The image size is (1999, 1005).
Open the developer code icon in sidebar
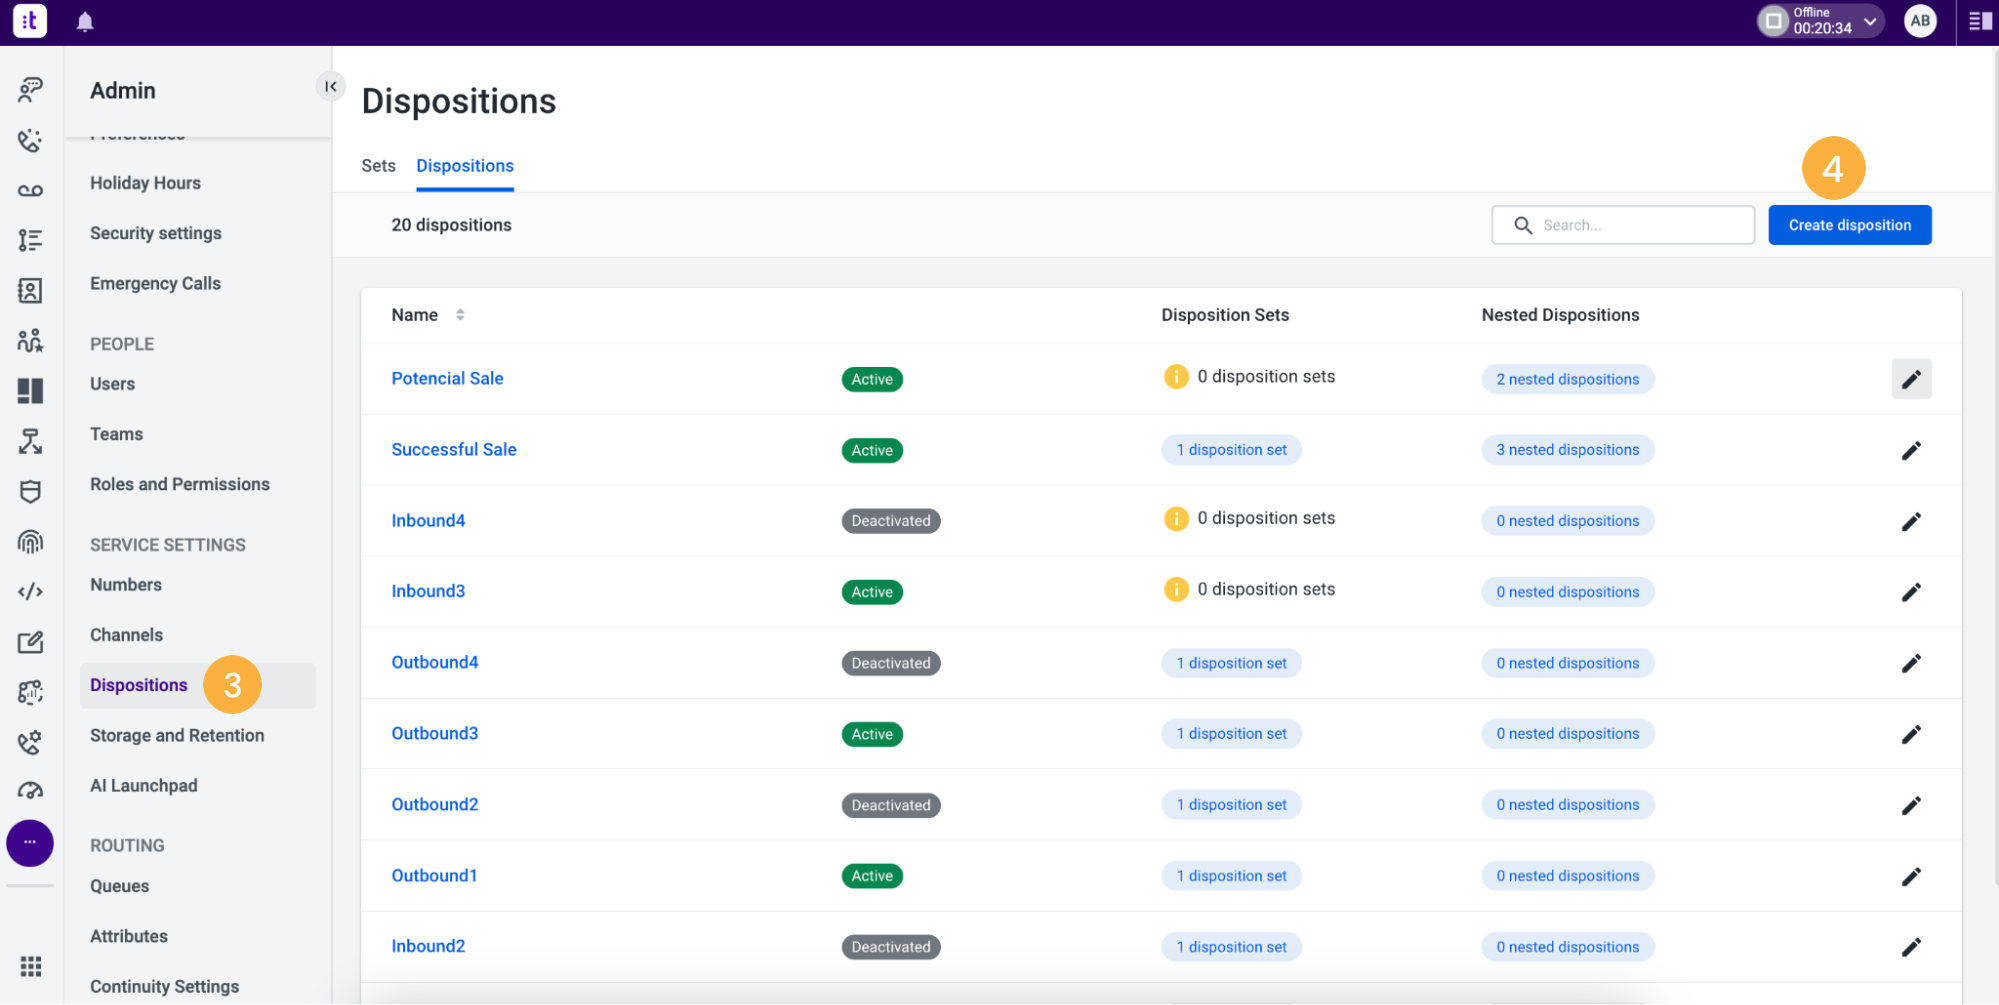coord(30,591)
